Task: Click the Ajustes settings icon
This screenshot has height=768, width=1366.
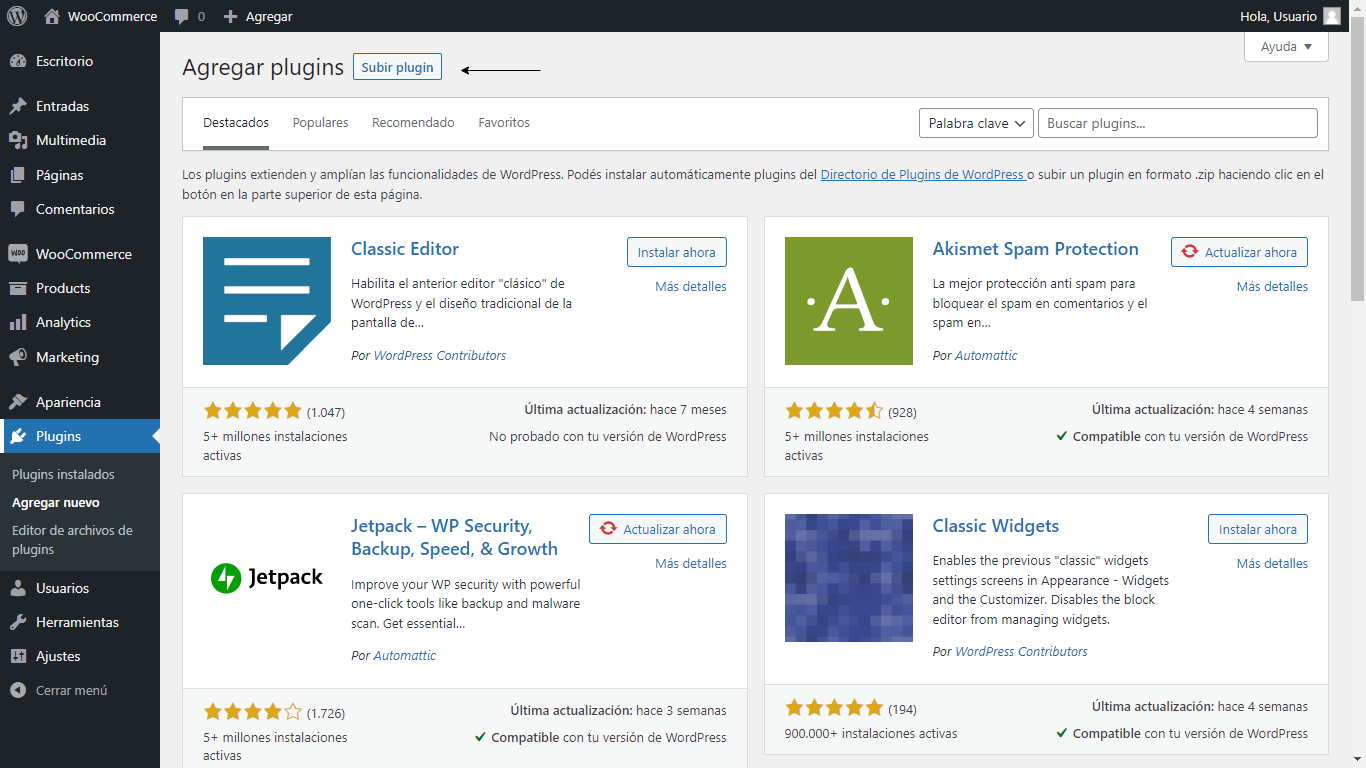Action: tap(18, 656)
